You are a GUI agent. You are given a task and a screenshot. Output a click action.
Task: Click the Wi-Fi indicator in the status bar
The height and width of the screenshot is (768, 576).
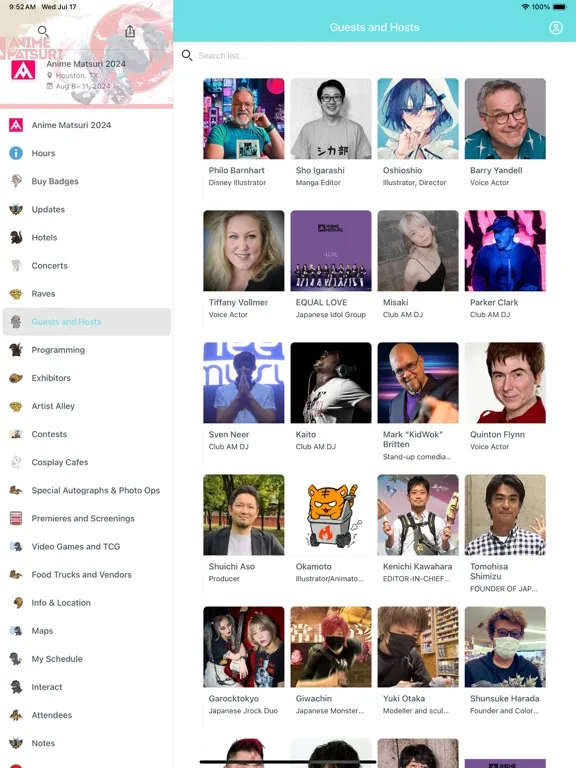click(x=525, y=7)
